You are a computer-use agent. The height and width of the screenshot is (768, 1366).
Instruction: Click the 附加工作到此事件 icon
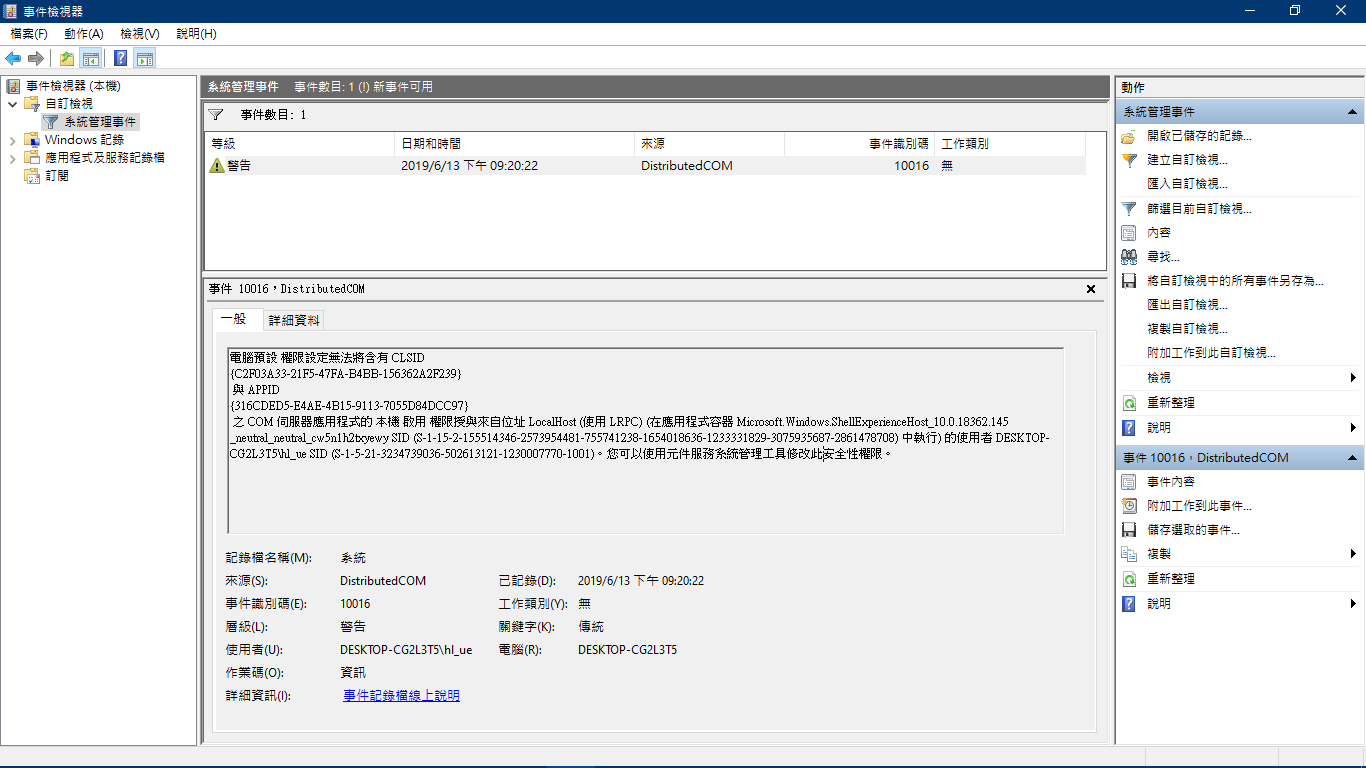tap(1129, 506)
